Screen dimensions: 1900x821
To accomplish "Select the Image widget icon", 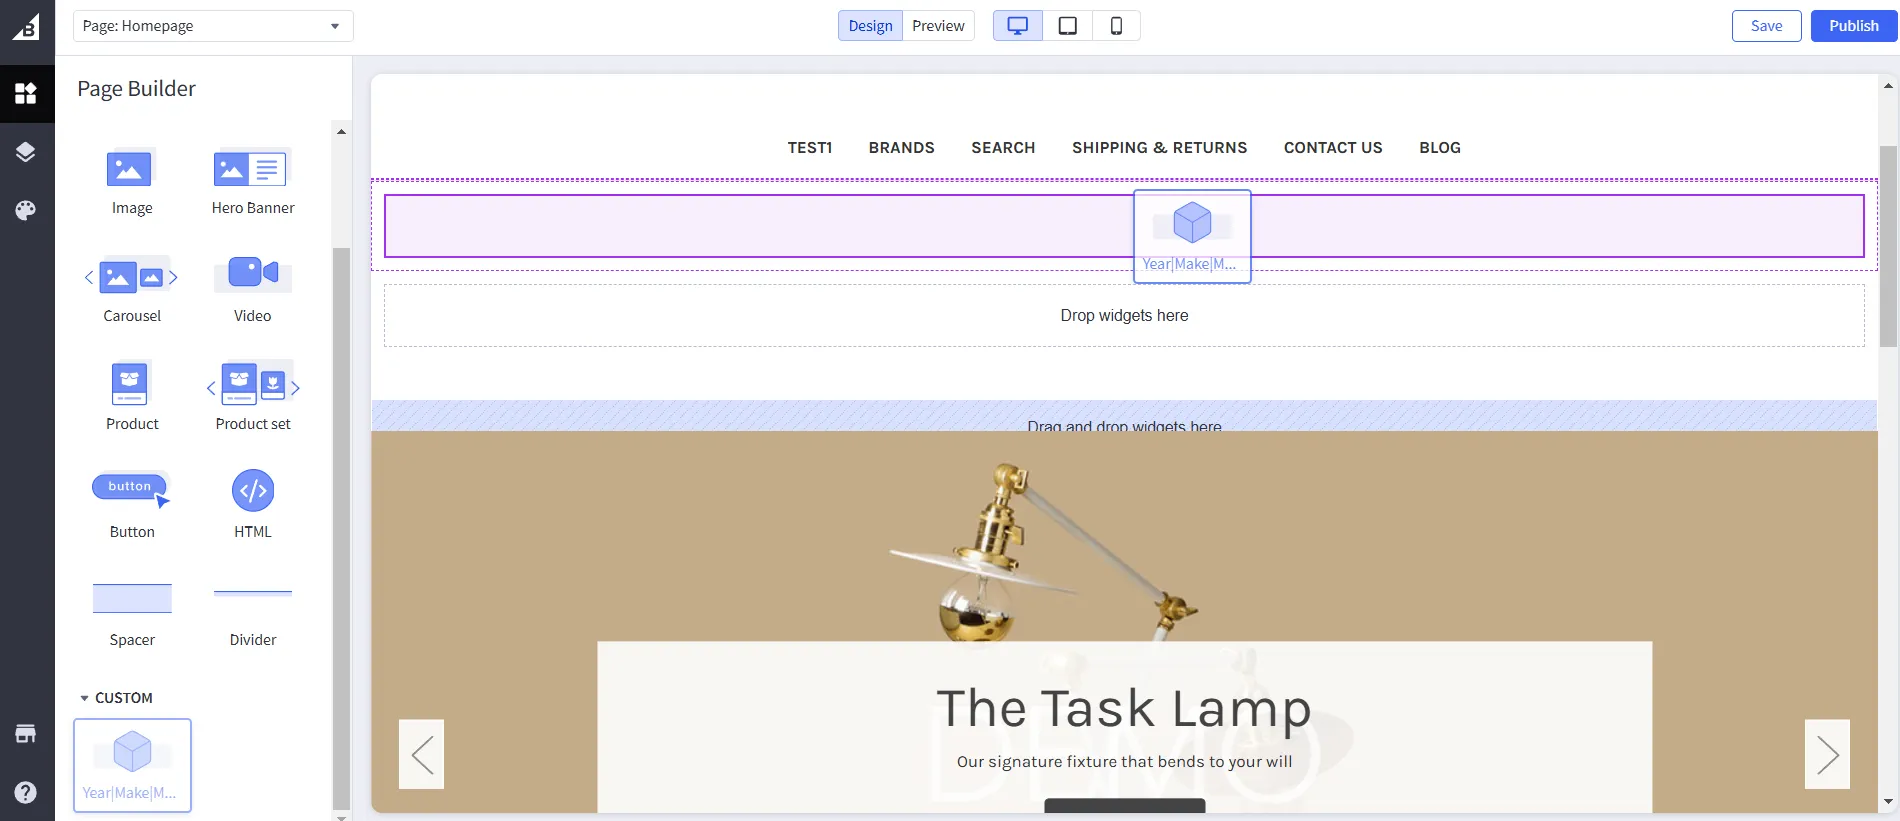I will 130,170.
